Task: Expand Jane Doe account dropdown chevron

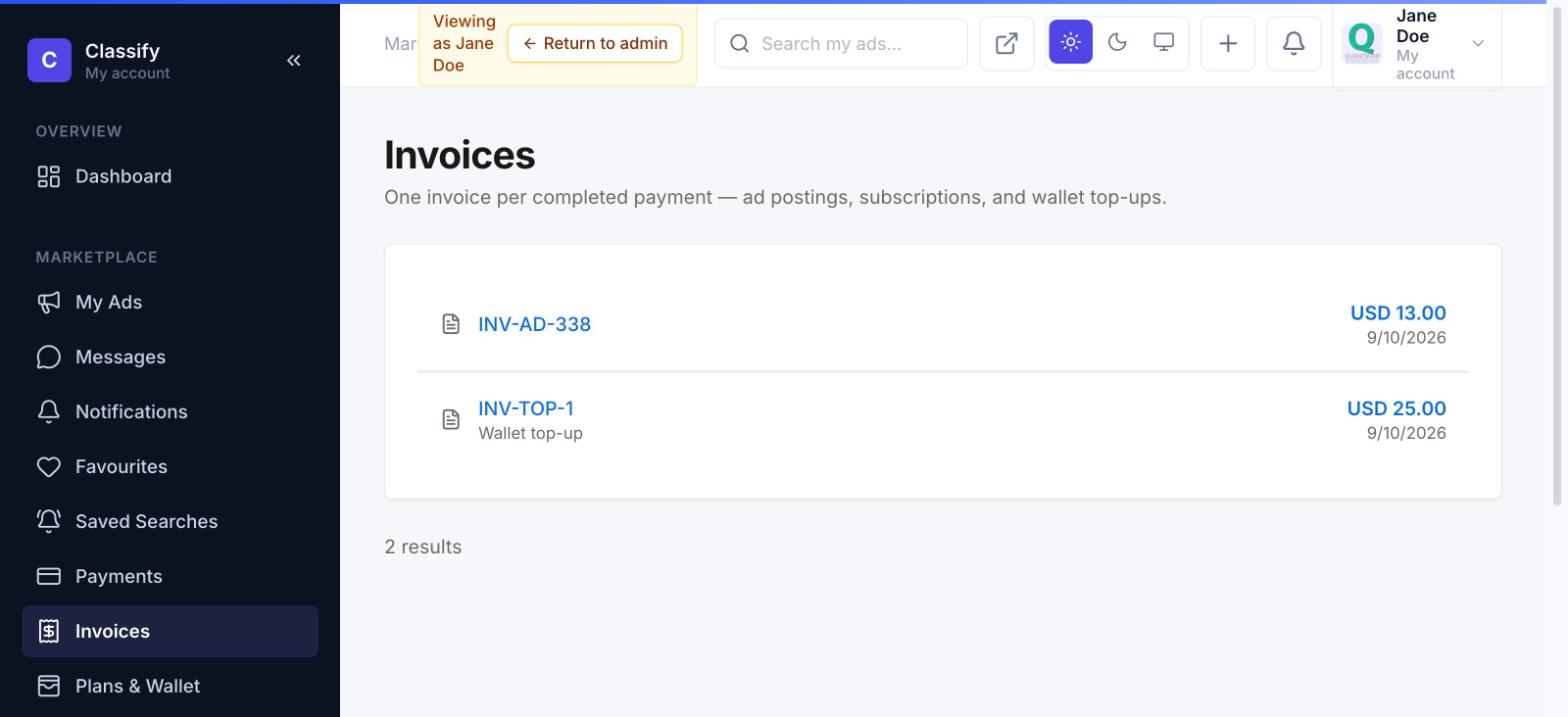Action: pos(1478,43)
